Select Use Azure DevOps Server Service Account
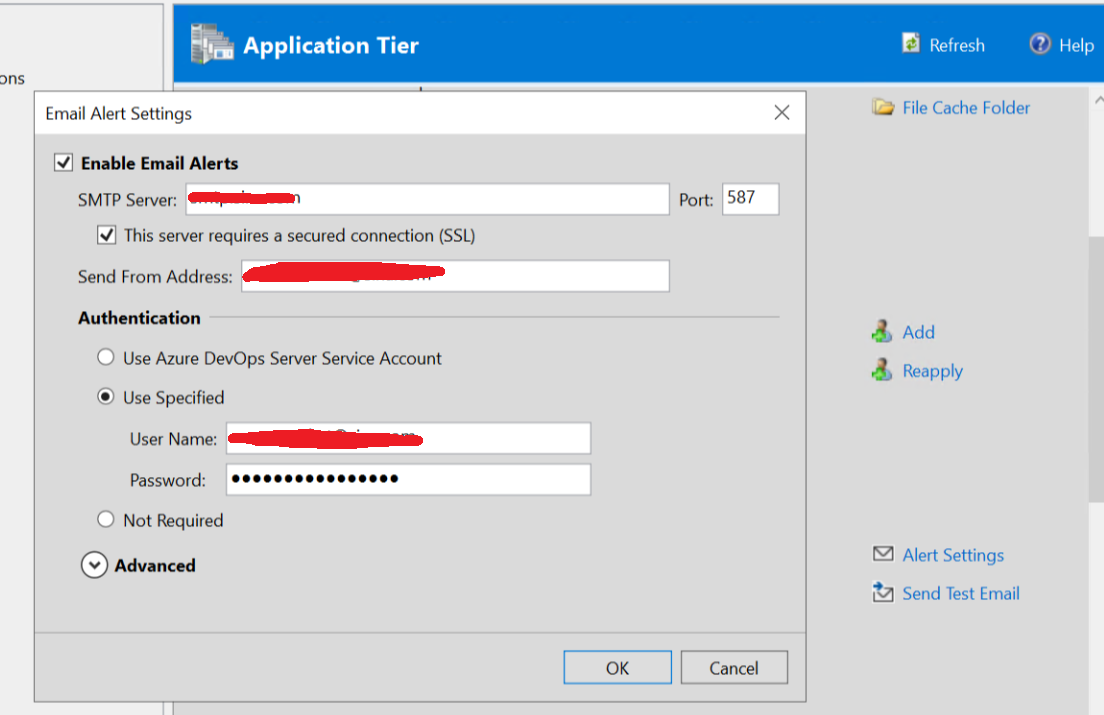This screenshot has height=715, width=1104. [106, 357]
